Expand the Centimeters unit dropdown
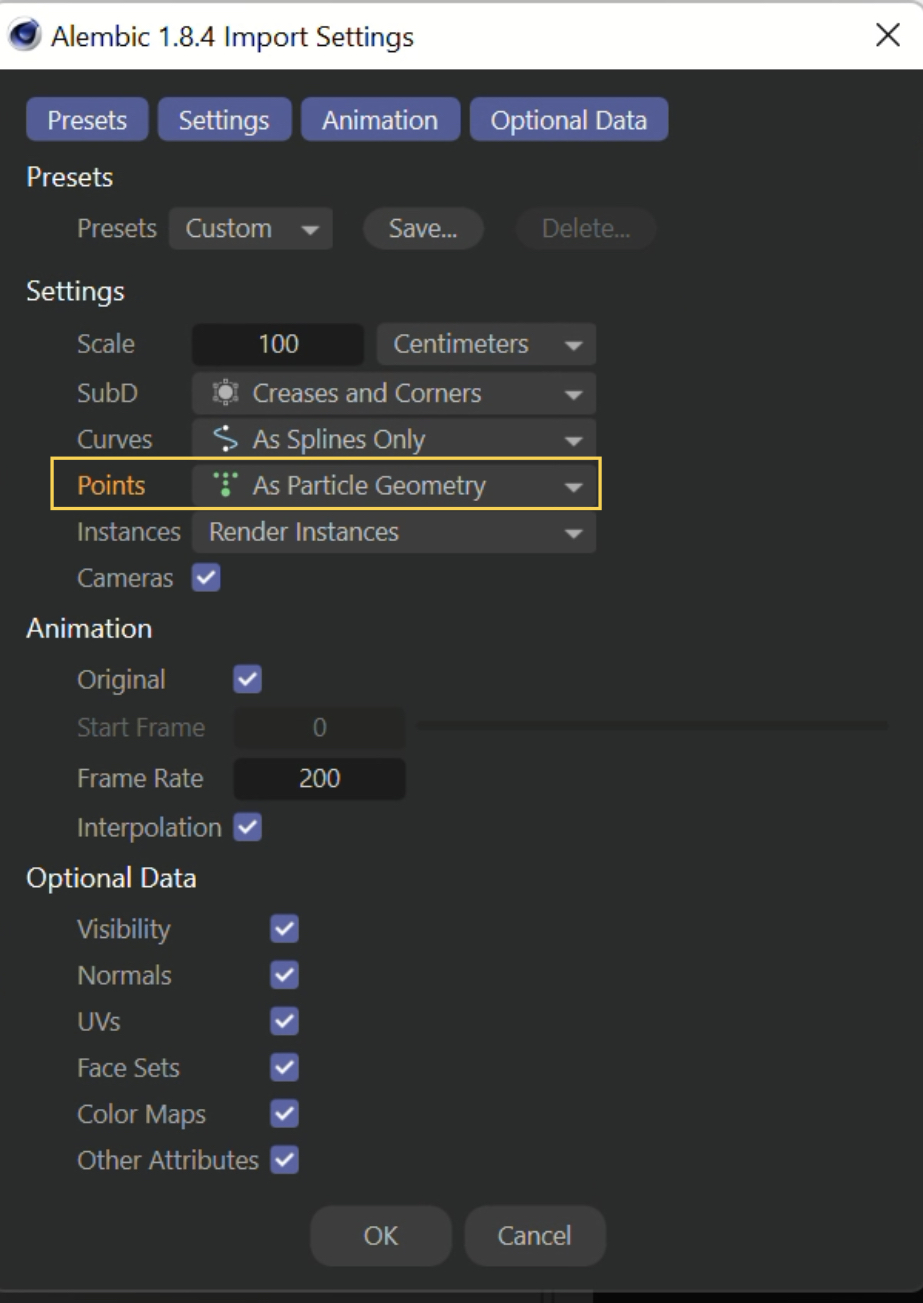The width and height of the screenshot is (923, 1303). (x=486, y=344)
